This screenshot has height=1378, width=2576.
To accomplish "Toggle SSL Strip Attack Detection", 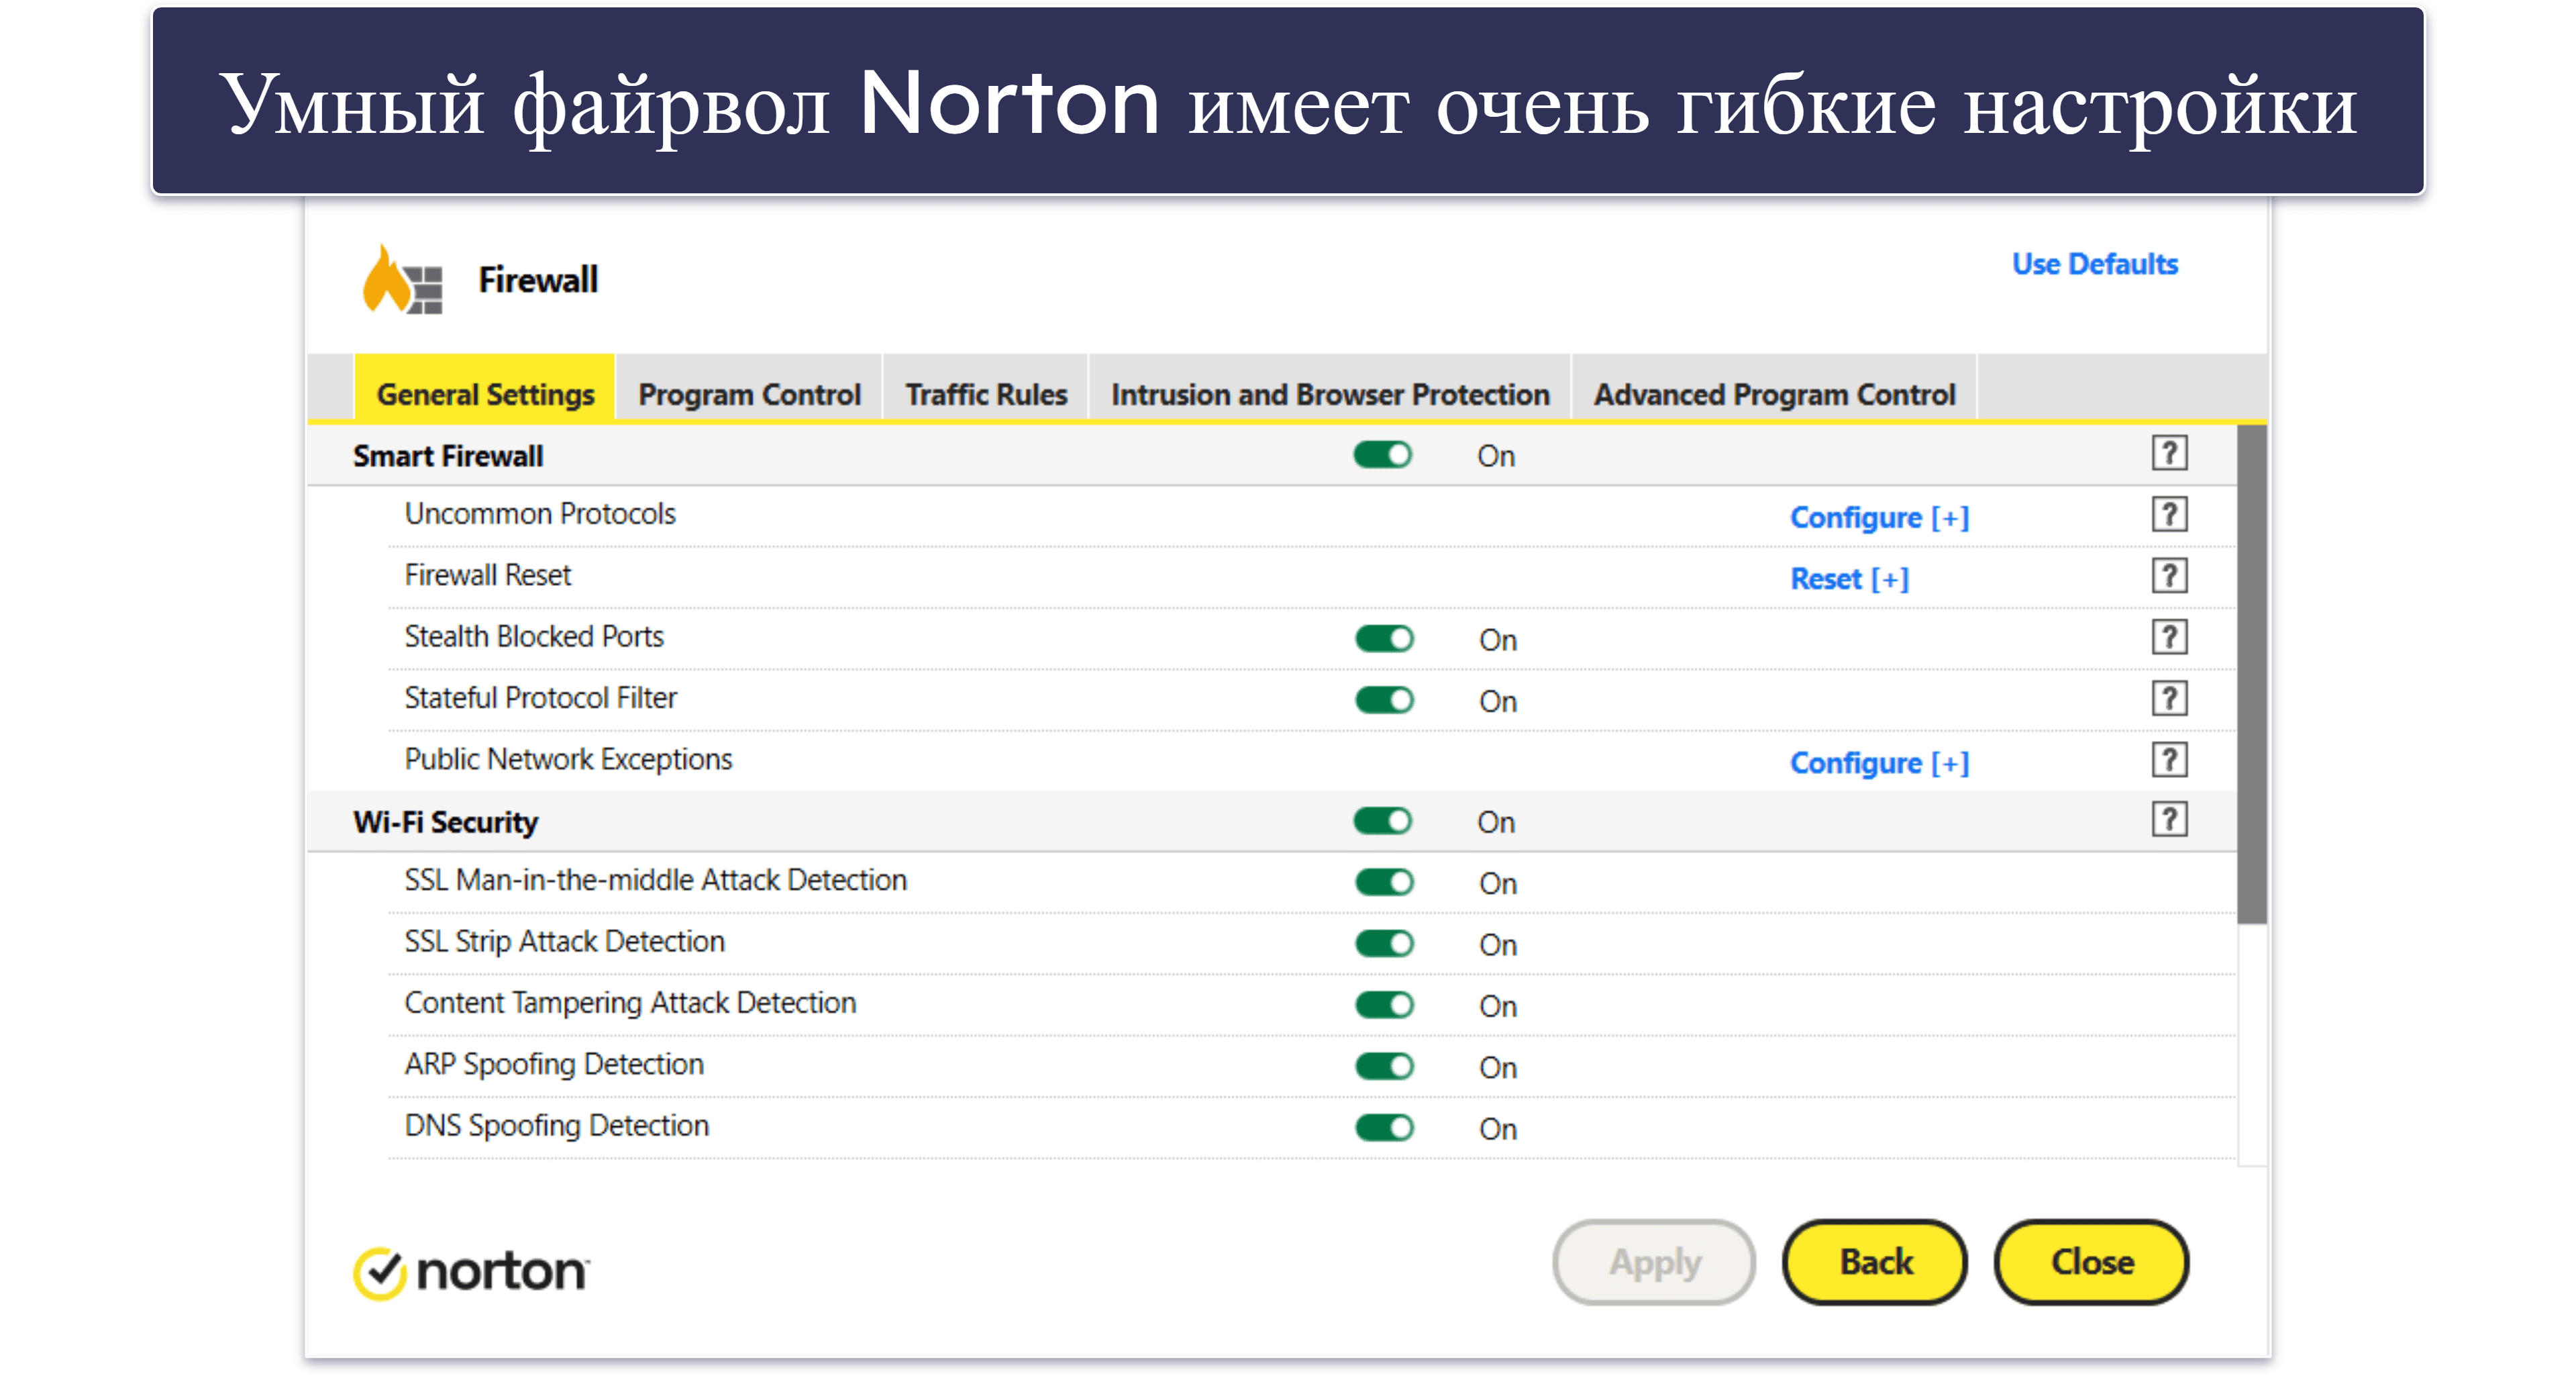I will [x=1384, y=944].
